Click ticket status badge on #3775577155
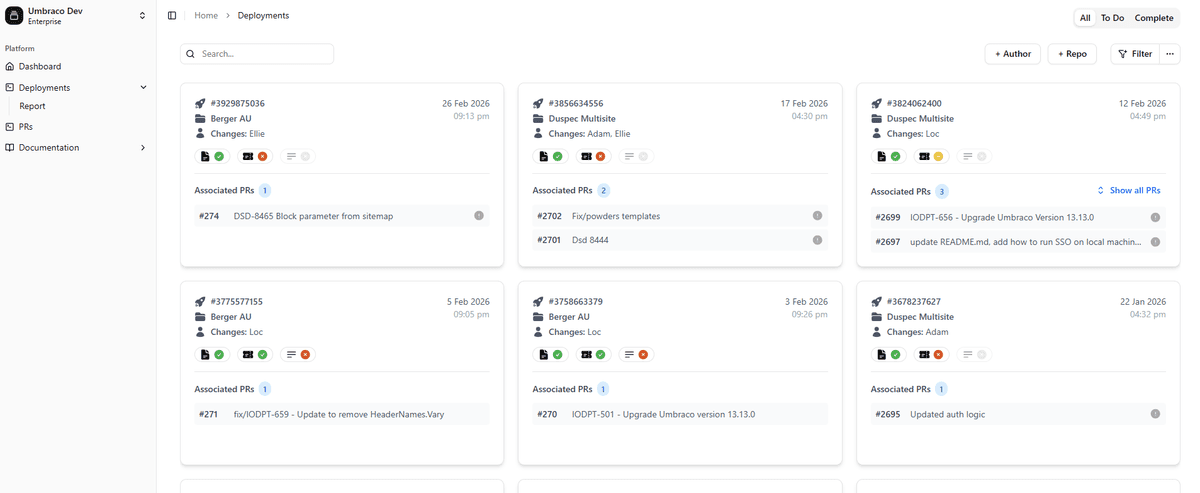 (255, 354)
